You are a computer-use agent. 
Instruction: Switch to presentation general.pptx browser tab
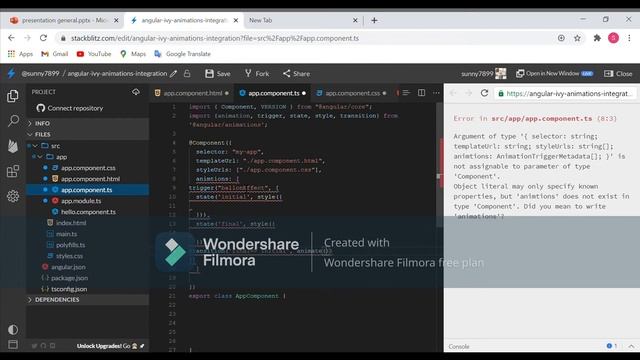coord(64,20)
